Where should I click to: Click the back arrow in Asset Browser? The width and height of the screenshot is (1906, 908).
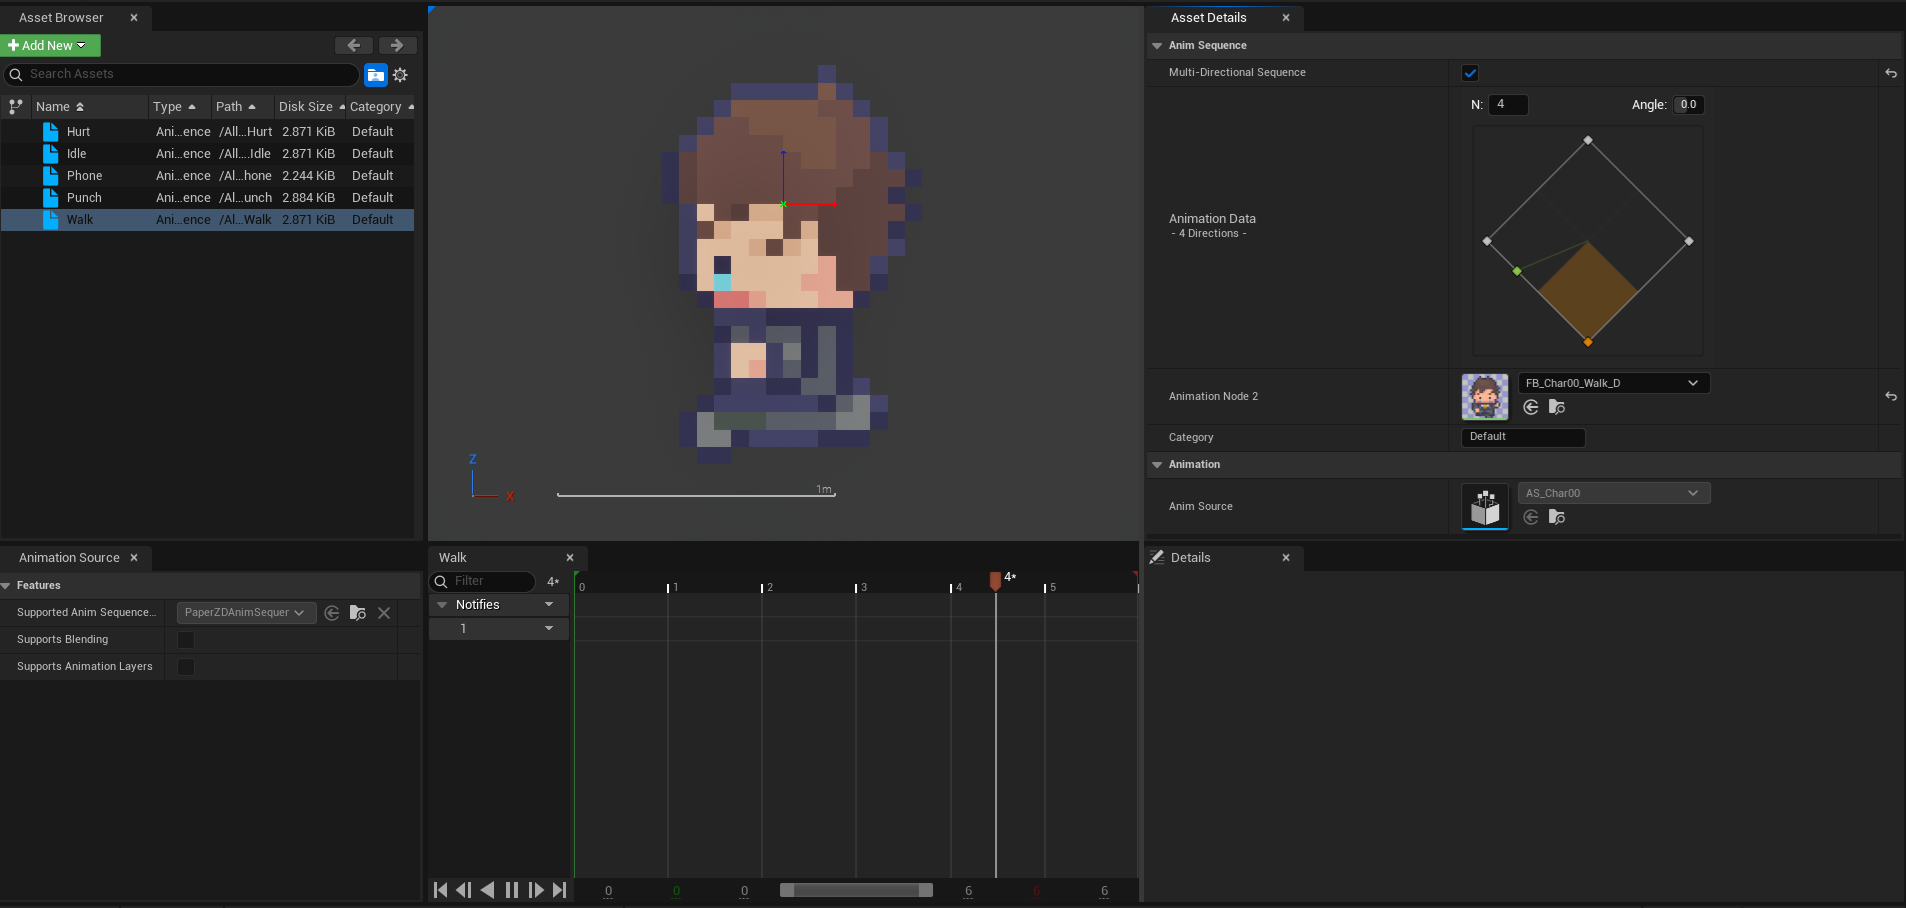(x=353, y=45)
